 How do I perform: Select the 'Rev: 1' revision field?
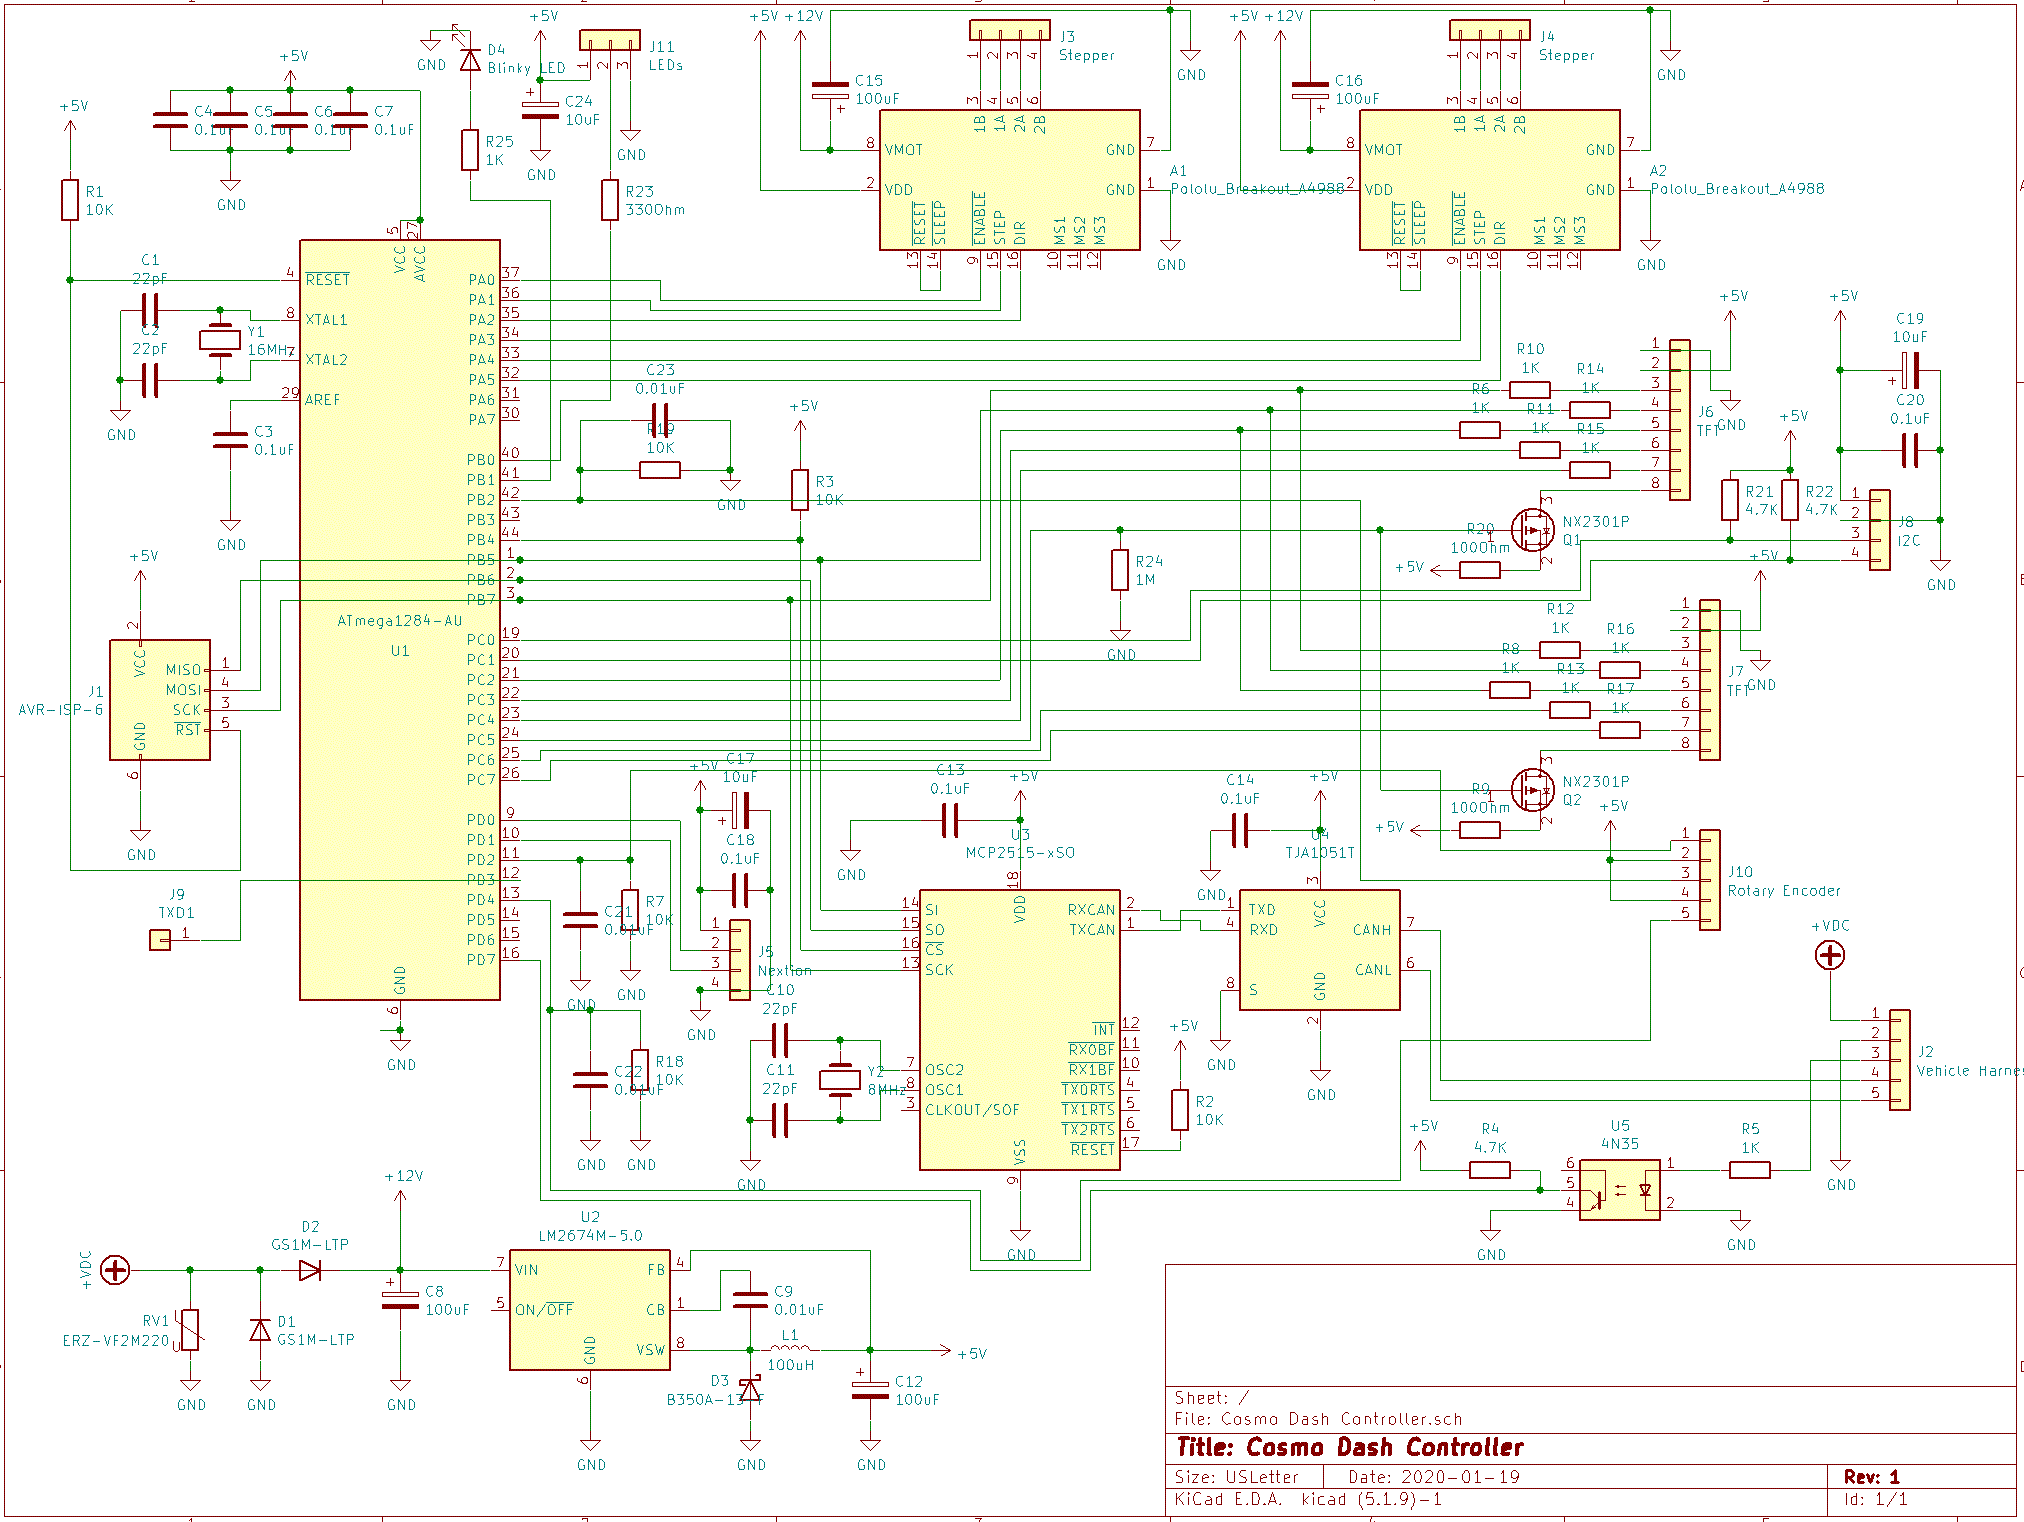(x=1872, y=1477)
